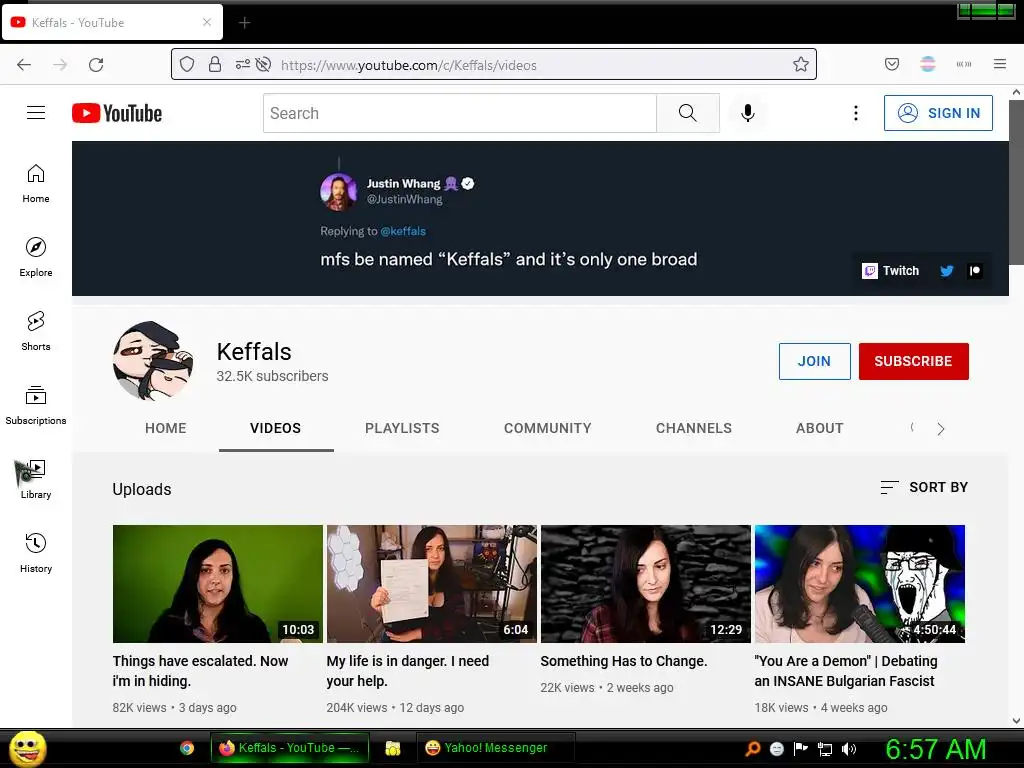
Task: Bookmark page with star icon
Action: click(x=801, y=64)
